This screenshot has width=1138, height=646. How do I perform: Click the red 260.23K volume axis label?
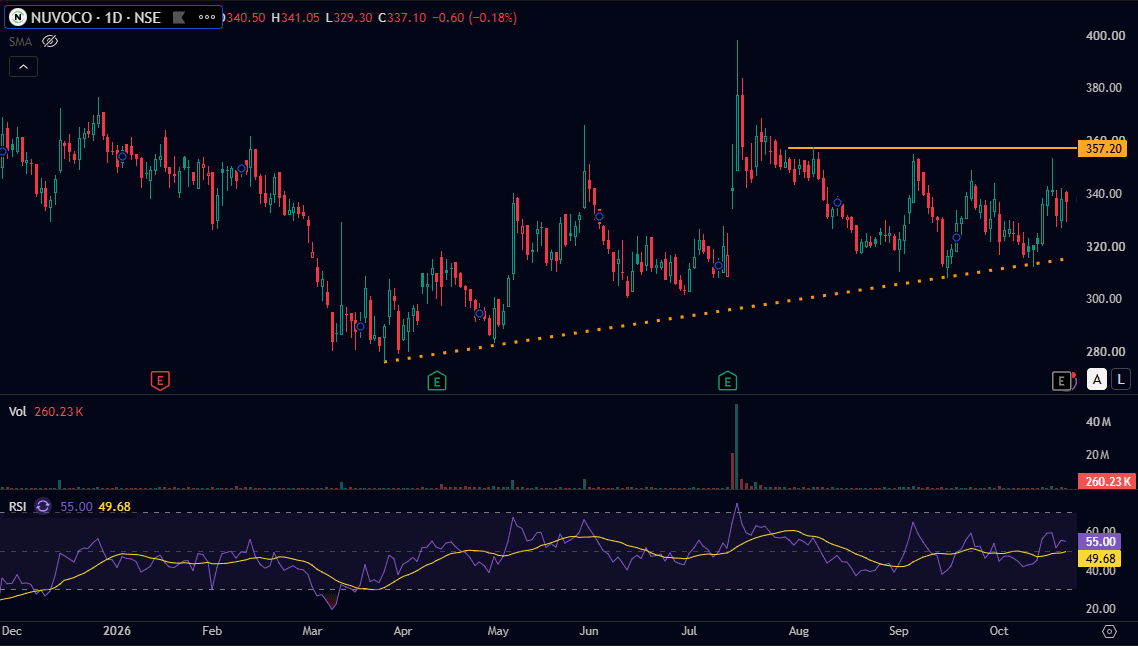coord(1106,481)
